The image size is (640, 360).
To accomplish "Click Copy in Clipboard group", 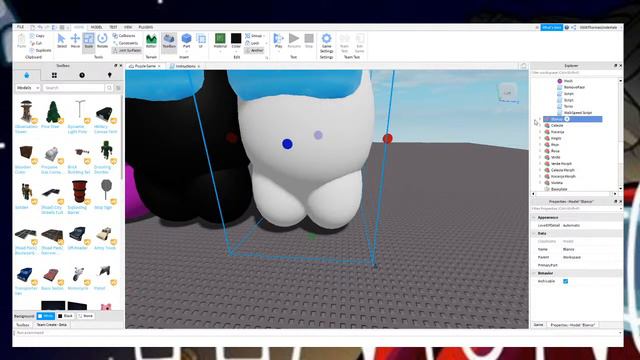I will tap(37, 36).
